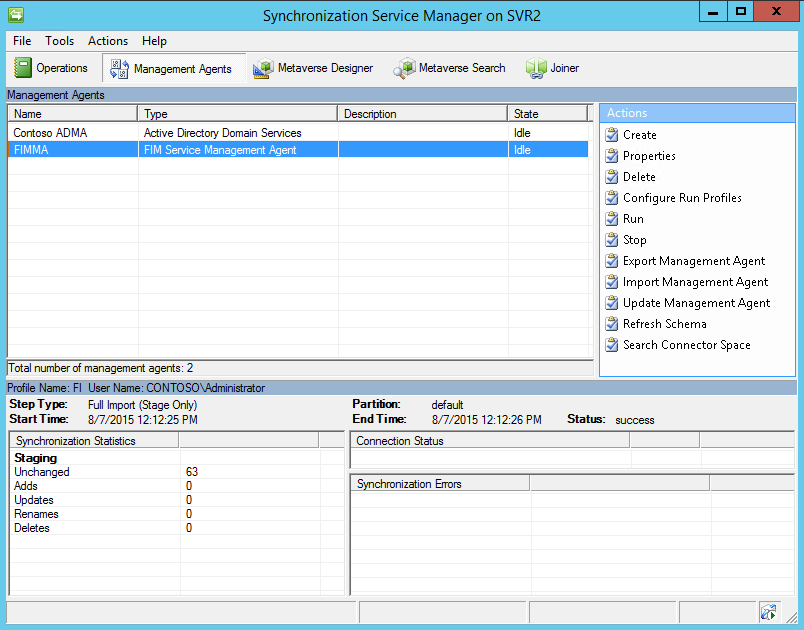This screenshot has height=630, width=804.
Task: Click the value 63 for Unchanged
Action: click(x=192, y=472)
